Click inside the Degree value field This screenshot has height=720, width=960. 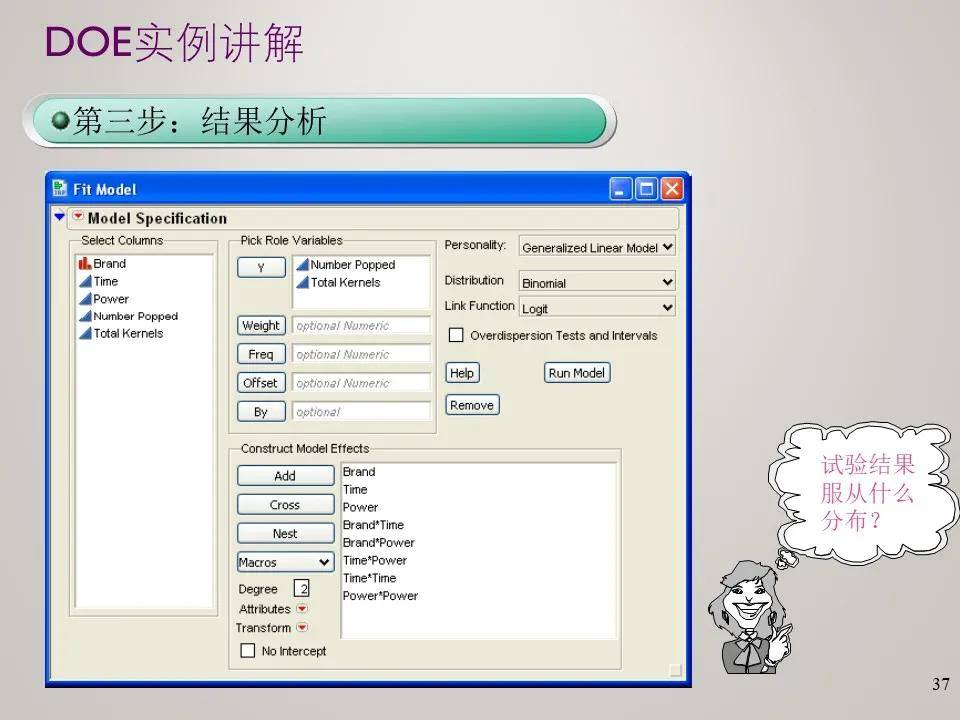pos(303,588)
